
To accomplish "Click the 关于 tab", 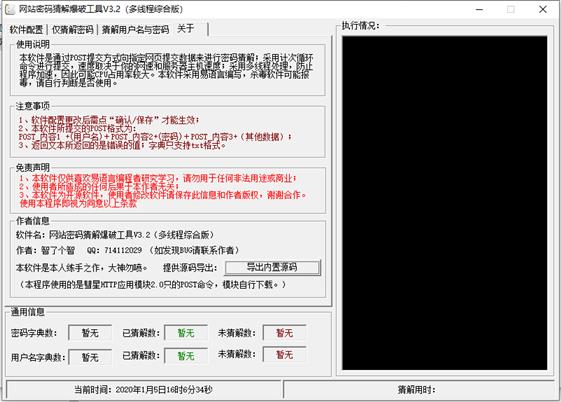I will 186,29.
